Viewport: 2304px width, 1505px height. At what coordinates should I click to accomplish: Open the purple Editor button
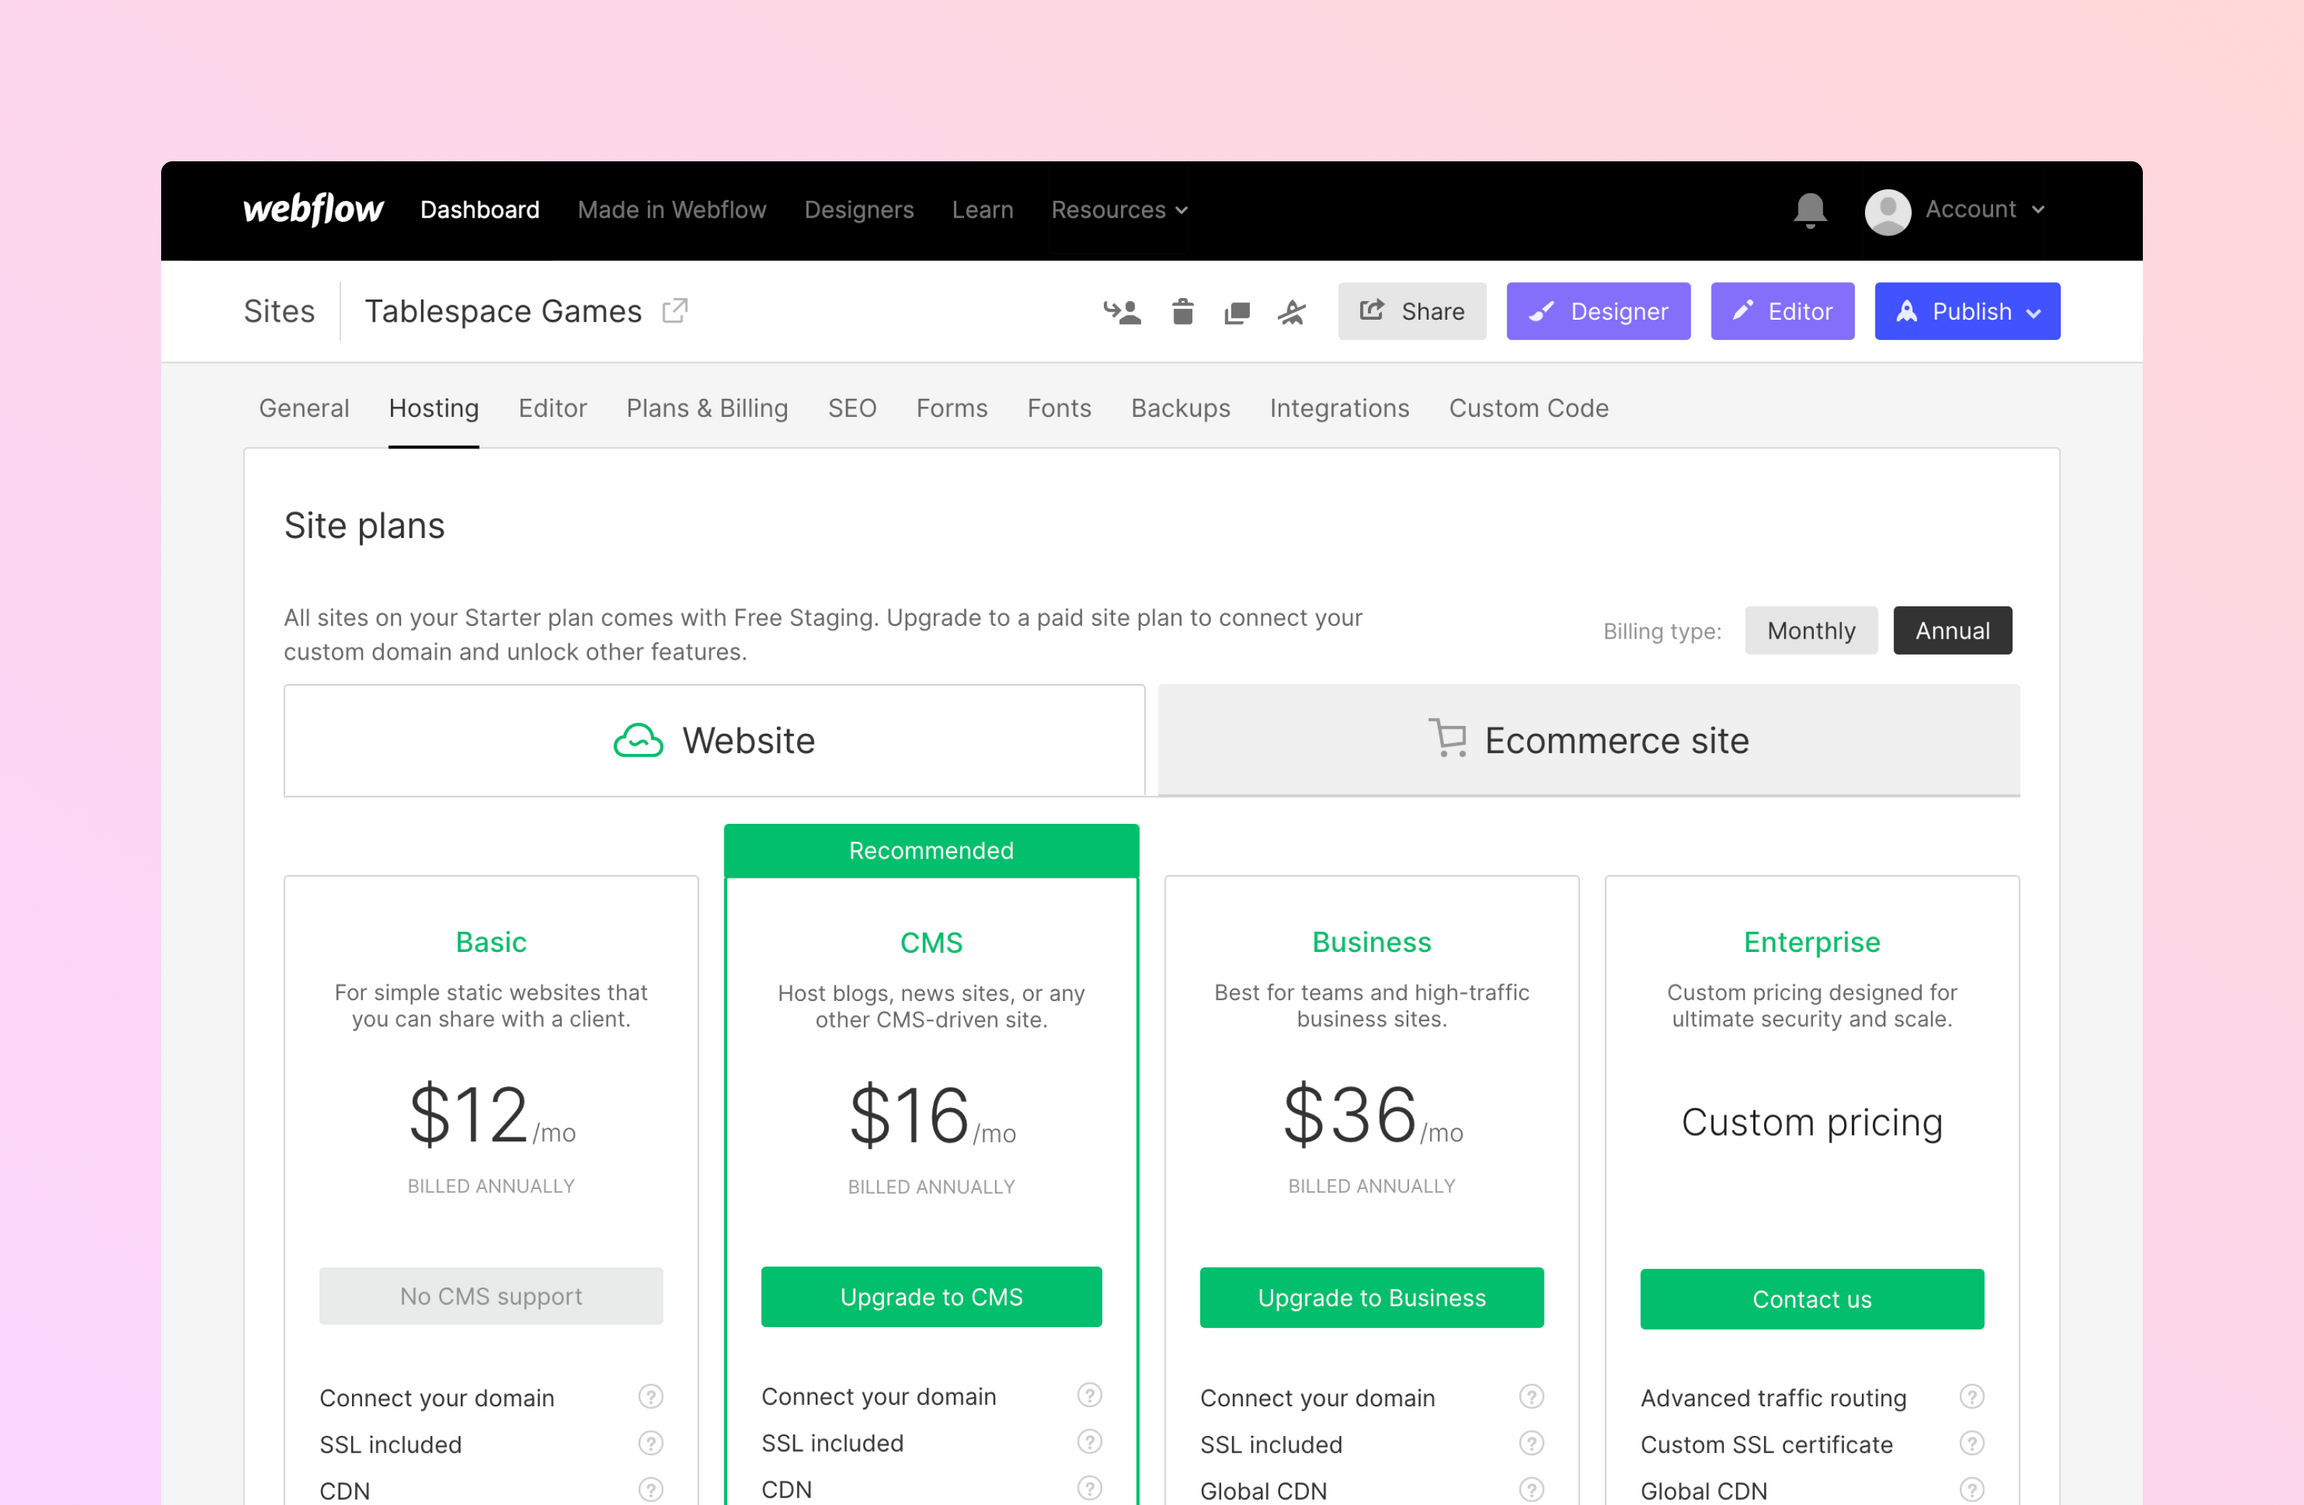(x=1782, y=312)
